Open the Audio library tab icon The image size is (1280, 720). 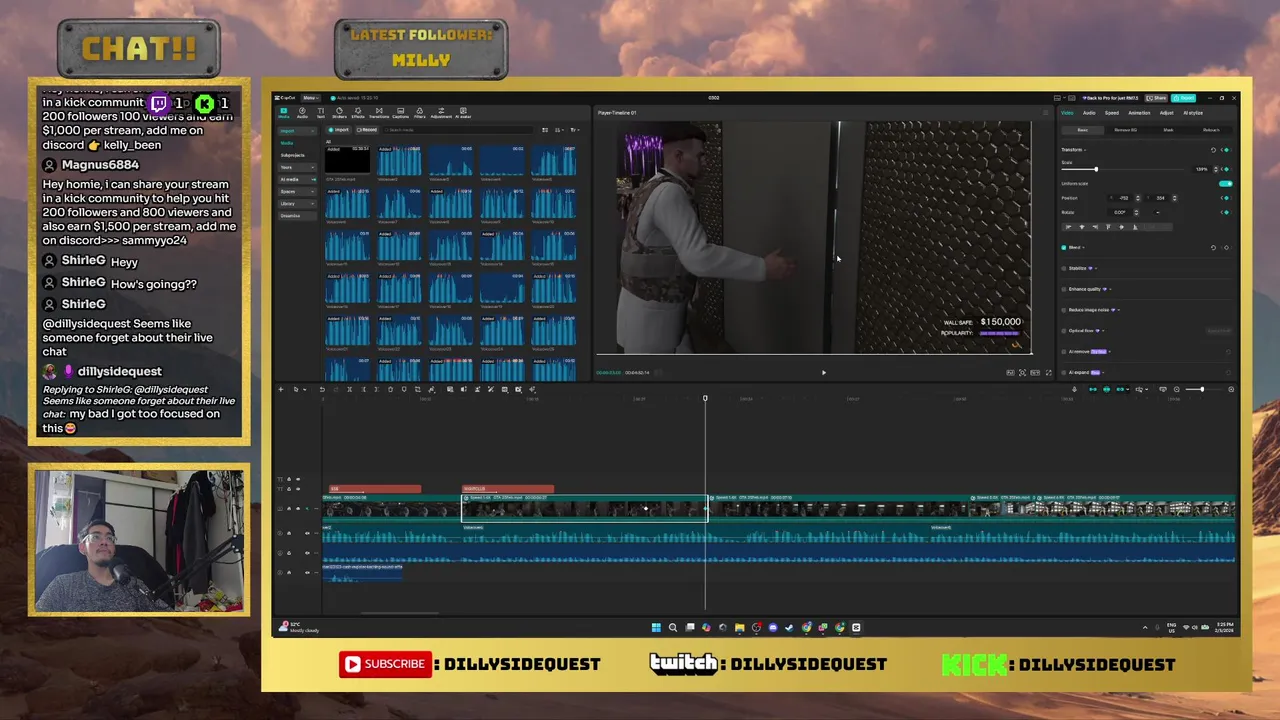coord(302,113)
